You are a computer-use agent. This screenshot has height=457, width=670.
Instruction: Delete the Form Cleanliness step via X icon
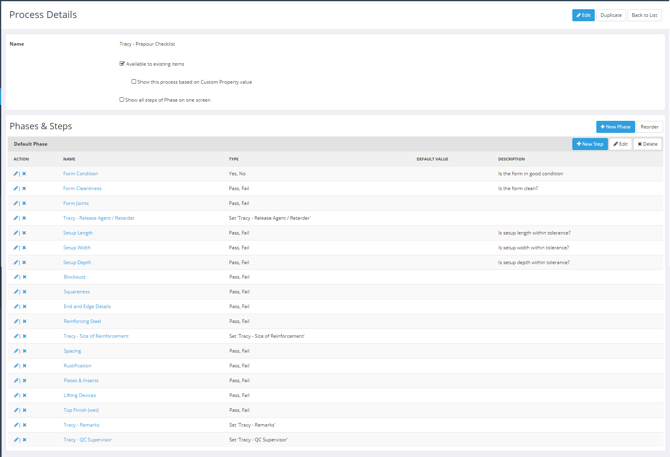24,189
